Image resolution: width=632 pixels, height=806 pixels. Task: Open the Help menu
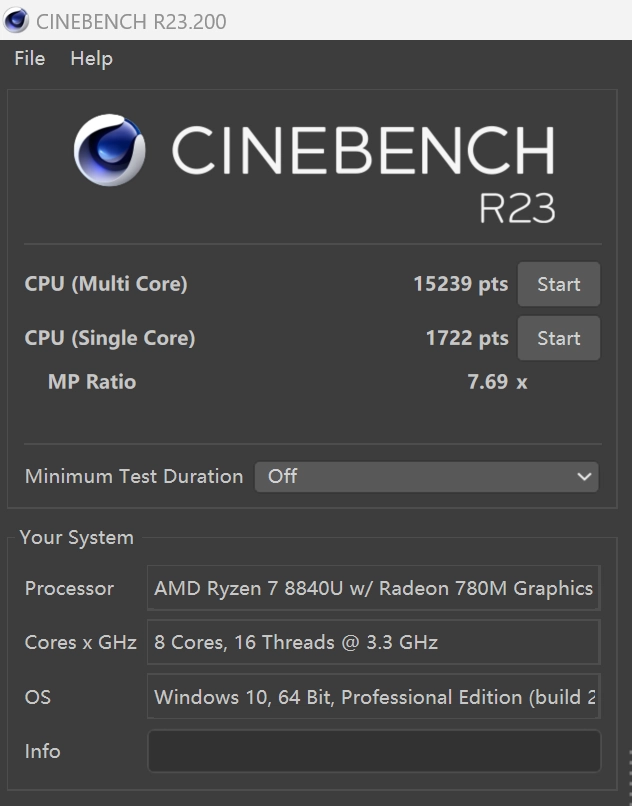tap(91, 59)
